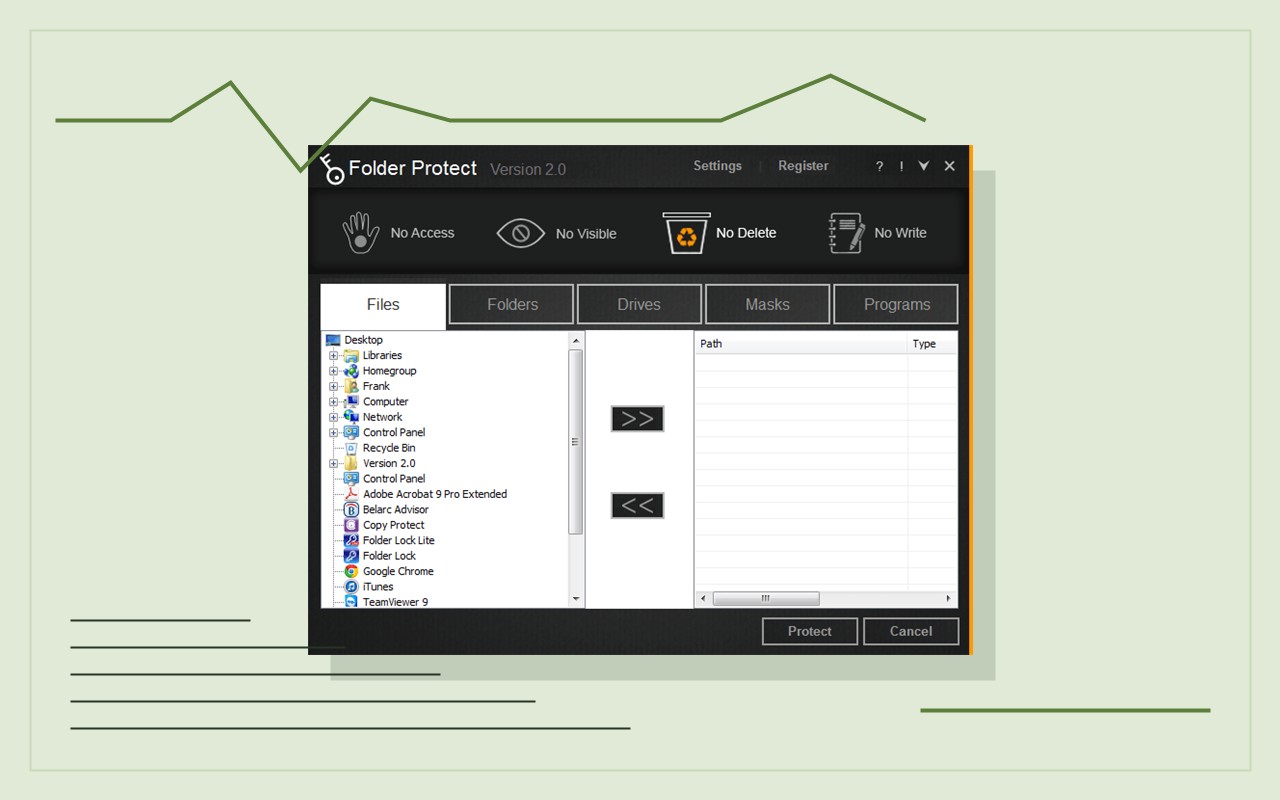Select the No Access hand icon

(x=361, y=232)
